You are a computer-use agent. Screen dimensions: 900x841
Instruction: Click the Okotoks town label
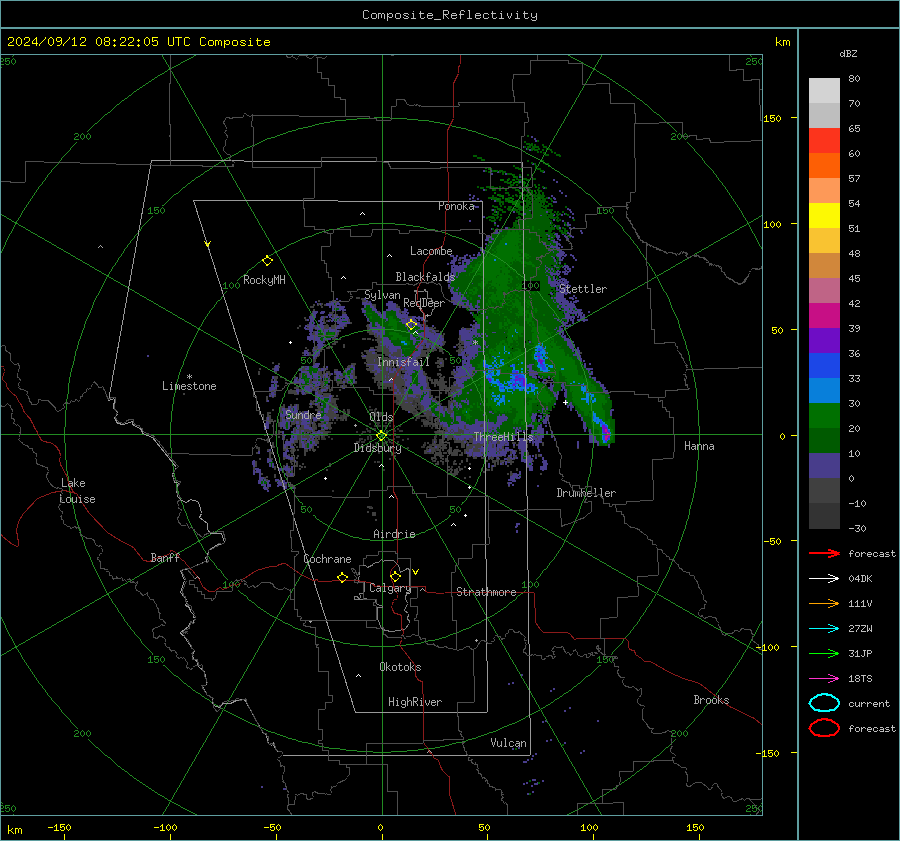pyautogui.click(x=400, y=667)
